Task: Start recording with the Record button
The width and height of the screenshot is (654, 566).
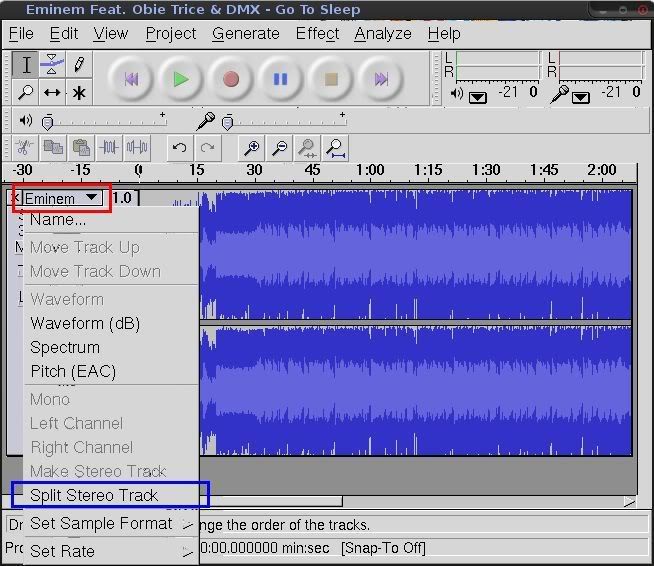Action: (231, 79)
